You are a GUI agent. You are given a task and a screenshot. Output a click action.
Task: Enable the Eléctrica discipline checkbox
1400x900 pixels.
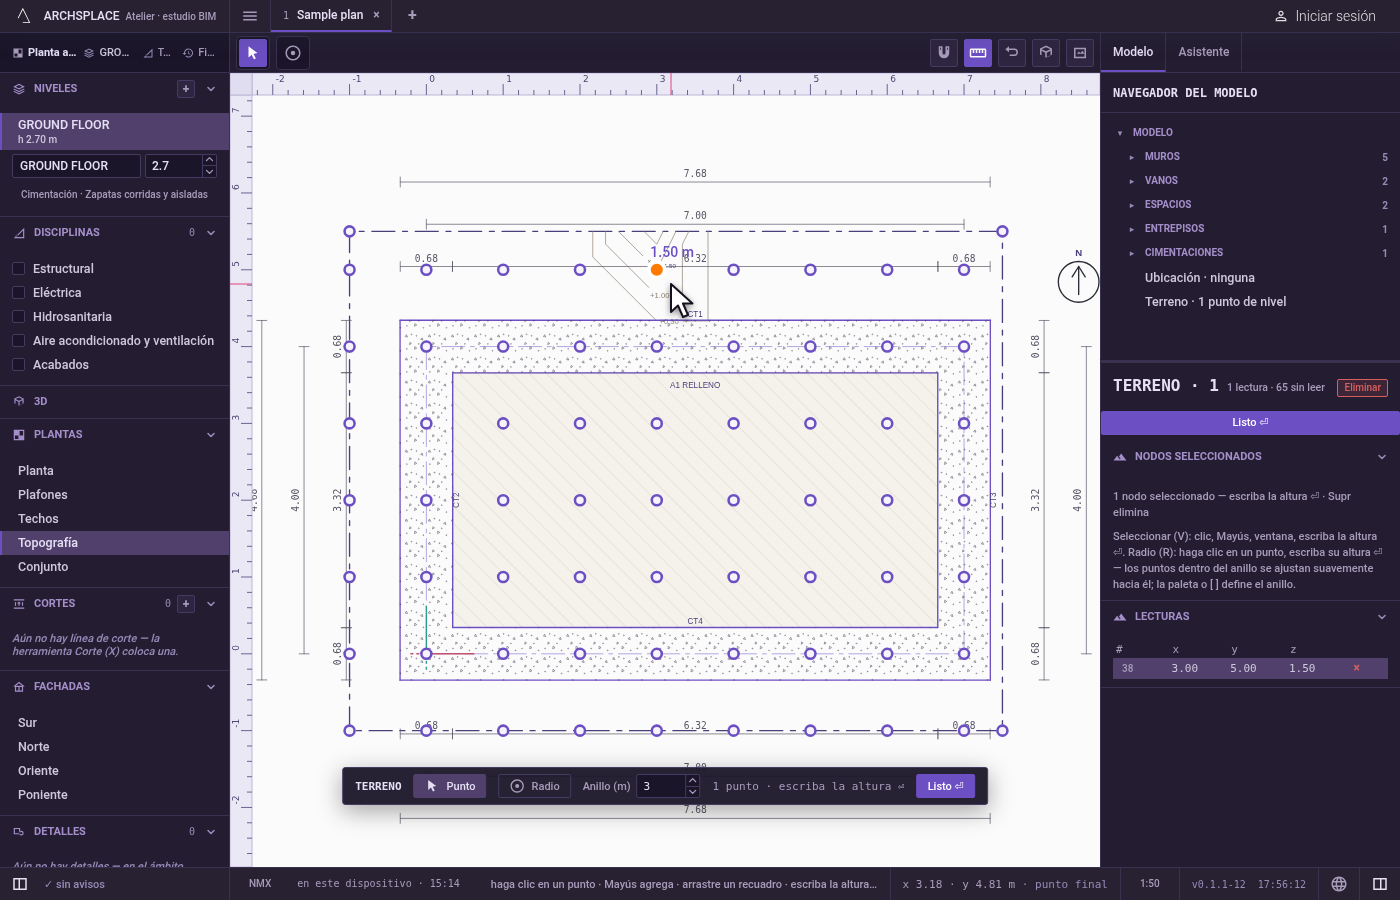18,293
